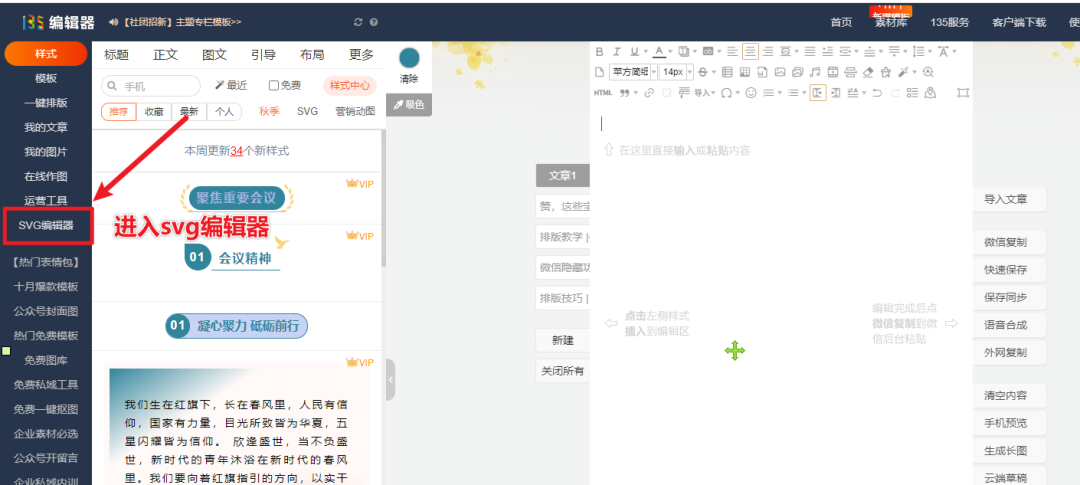Select the 收藏 filter option
This screenshot has height=485, width=1080.
[x=154, y=112]
